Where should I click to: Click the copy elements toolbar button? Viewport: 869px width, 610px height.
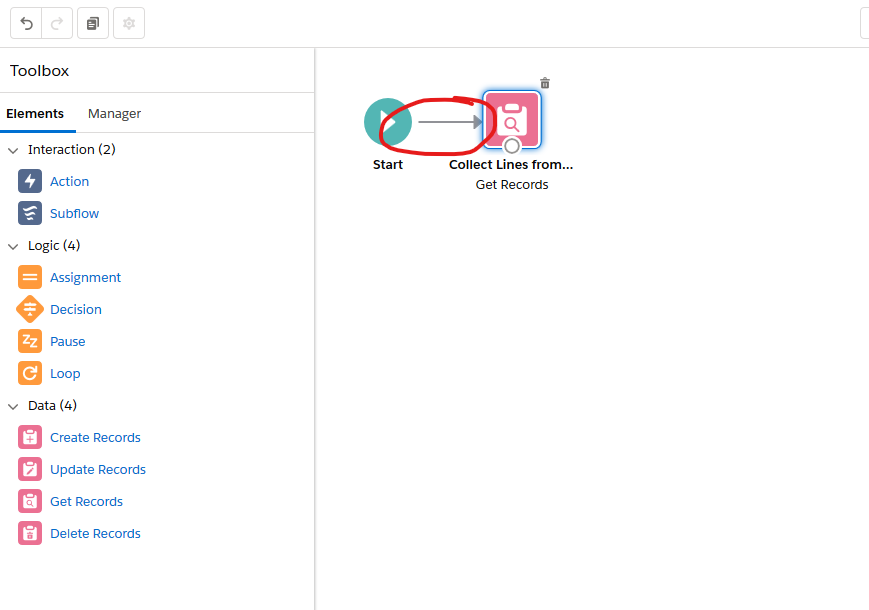93,23
